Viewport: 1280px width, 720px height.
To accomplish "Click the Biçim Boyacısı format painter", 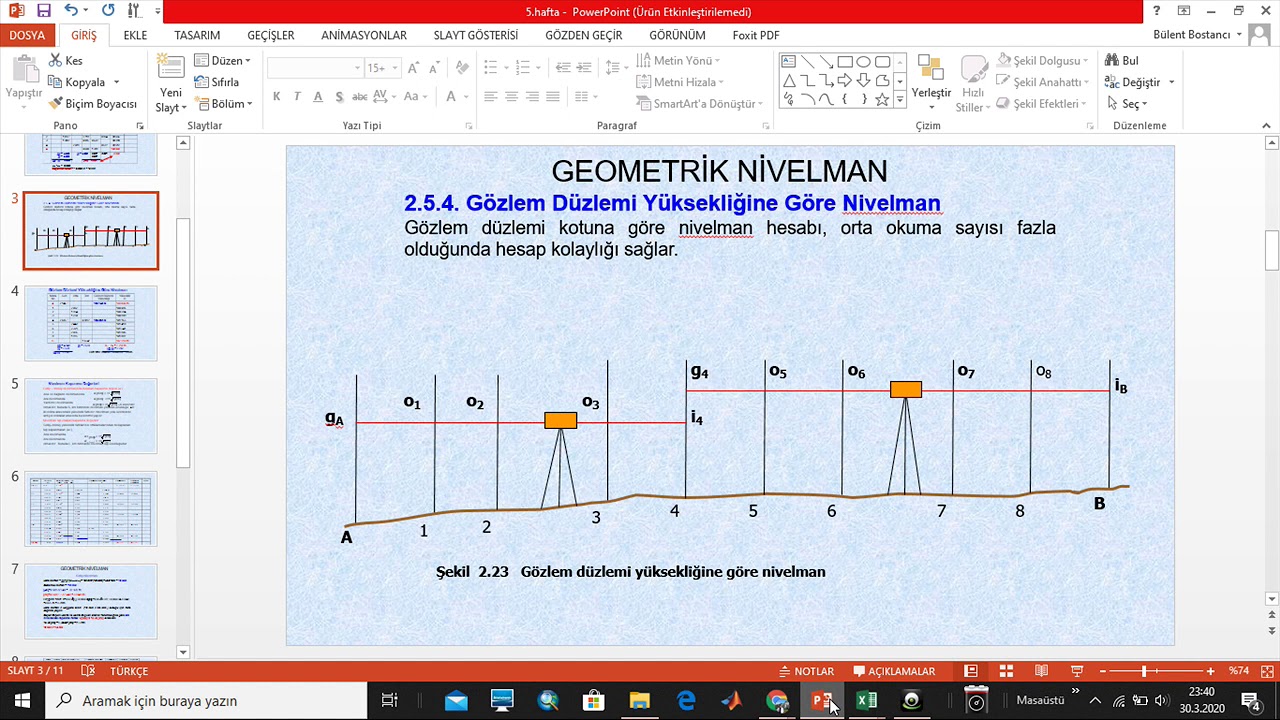I will tap(93, 104).
